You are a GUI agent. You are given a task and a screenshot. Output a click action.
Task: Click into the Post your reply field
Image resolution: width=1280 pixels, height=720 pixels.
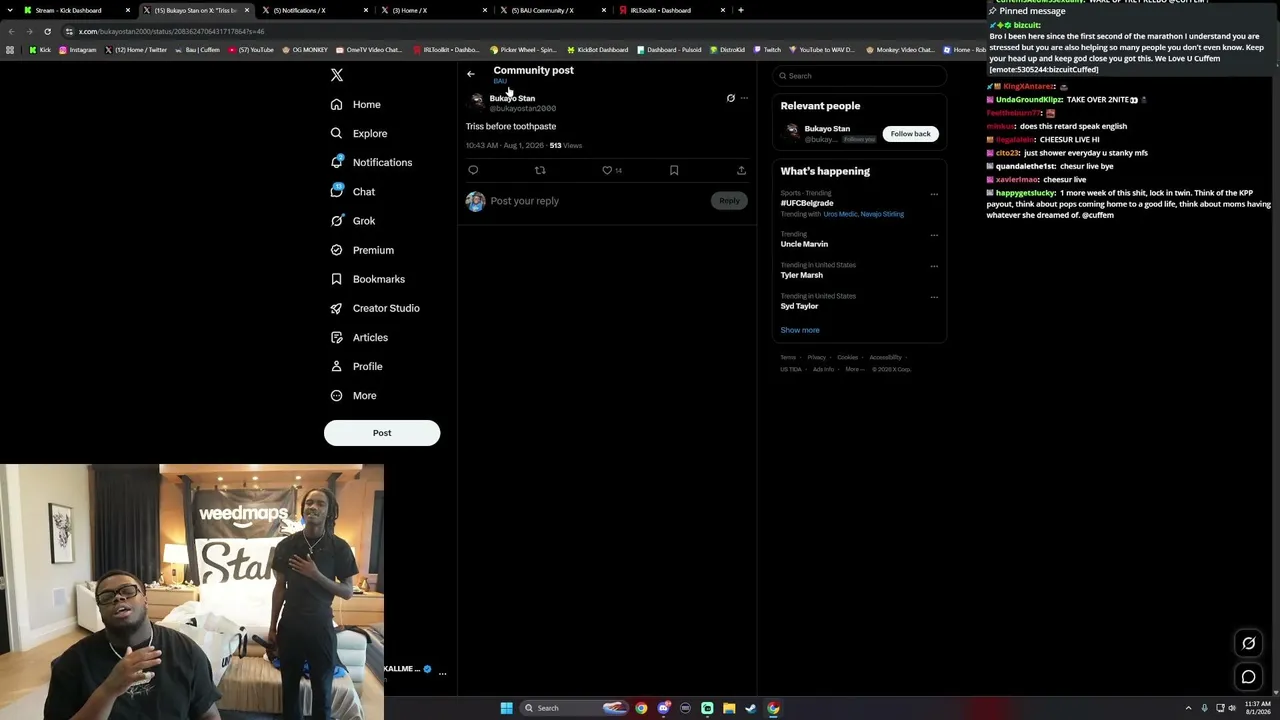pyautogui.click(x=598, y=201)
